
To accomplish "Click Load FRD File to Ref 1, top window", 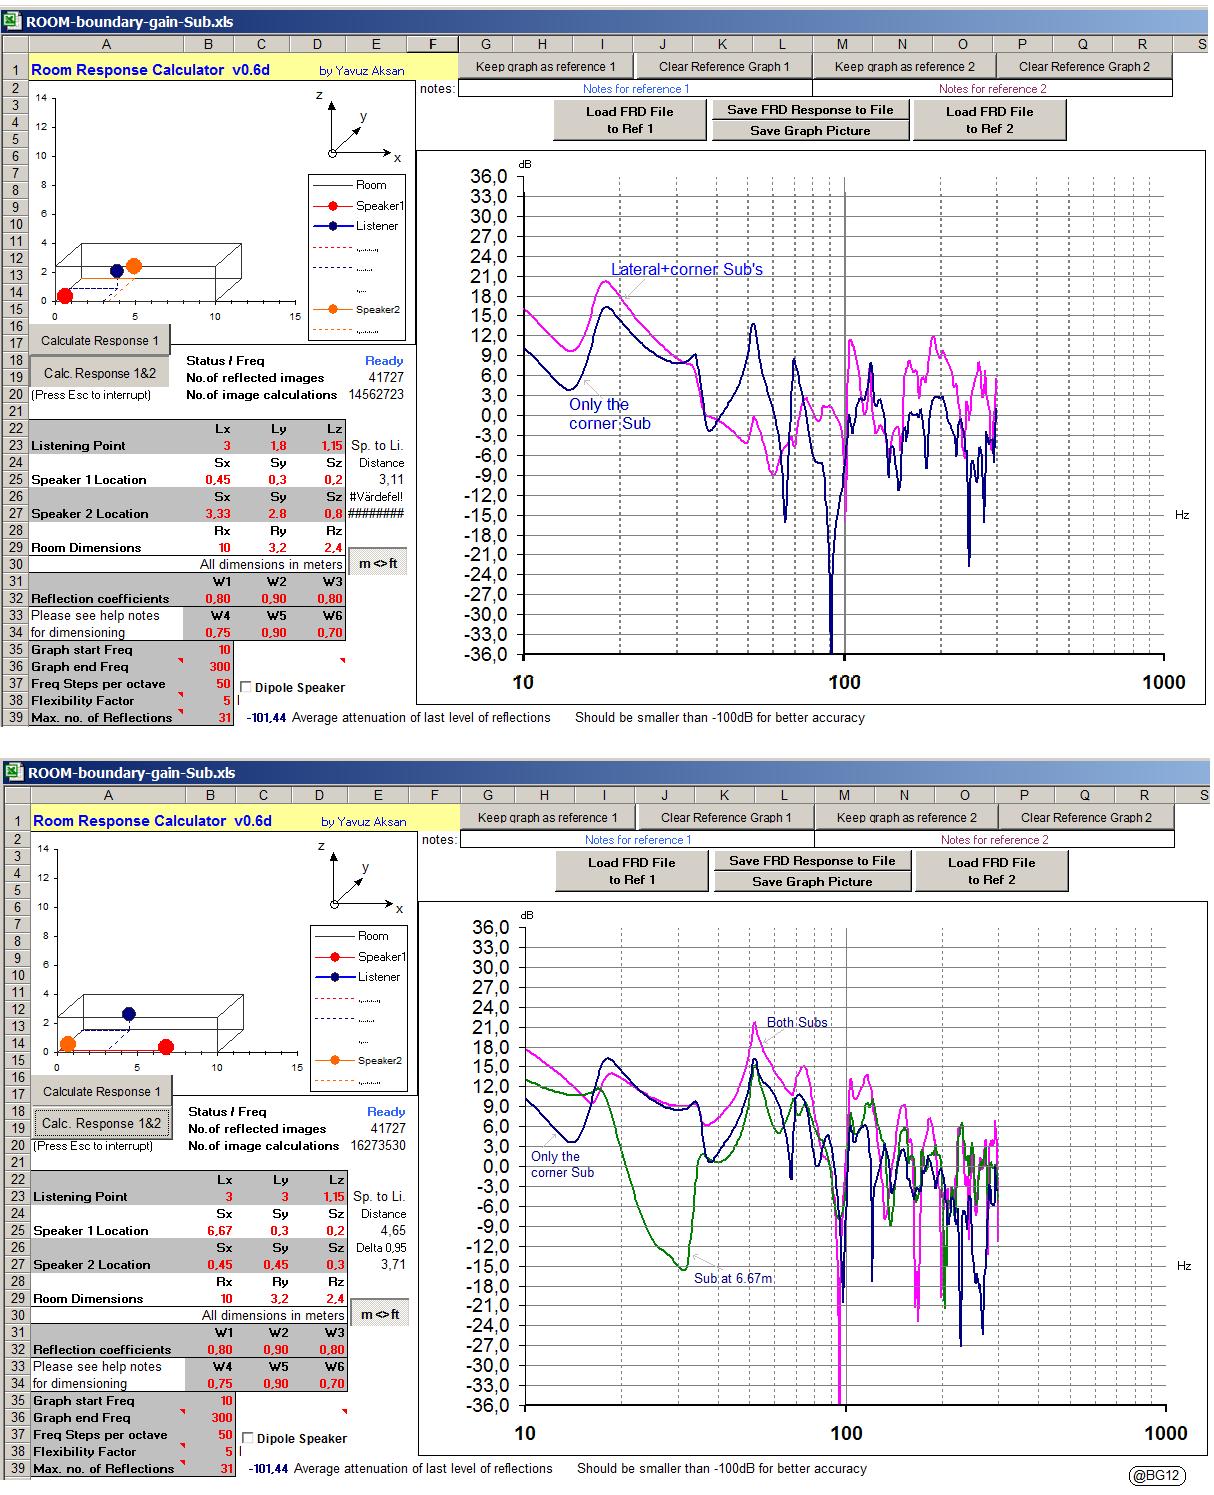I will click(630, 120).
